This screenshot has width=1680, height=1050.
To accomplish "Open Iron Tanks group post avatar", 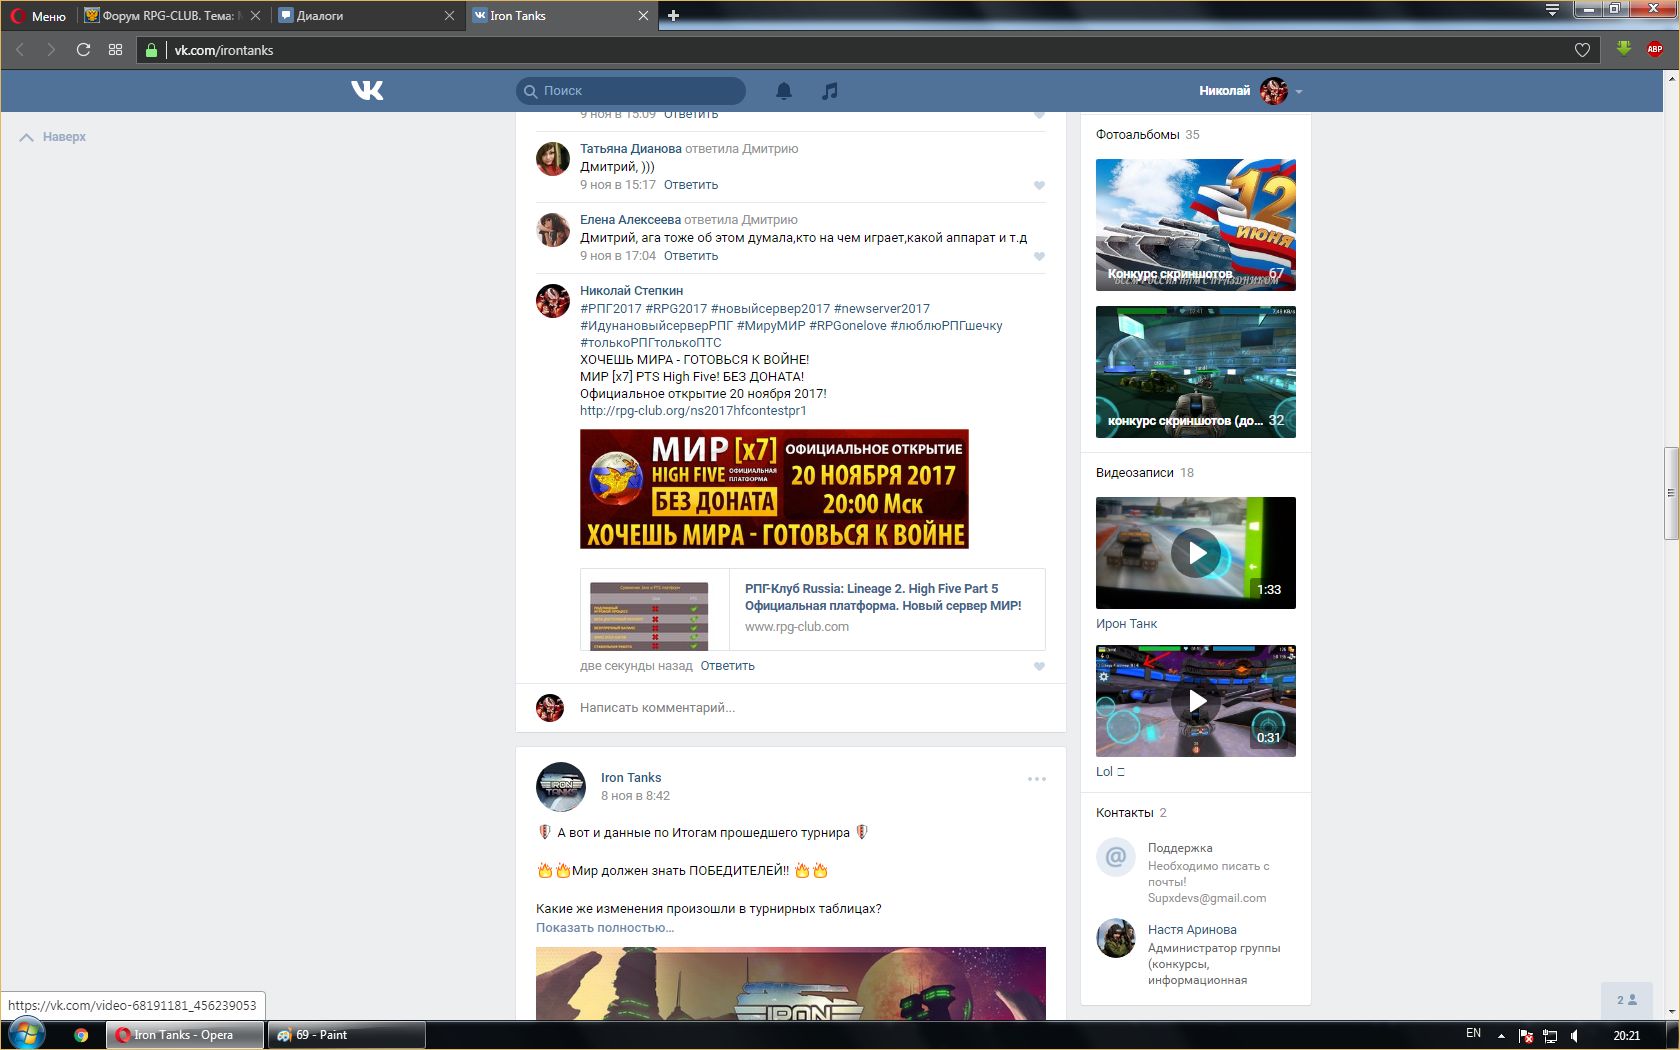I will (x=560, y=786).
